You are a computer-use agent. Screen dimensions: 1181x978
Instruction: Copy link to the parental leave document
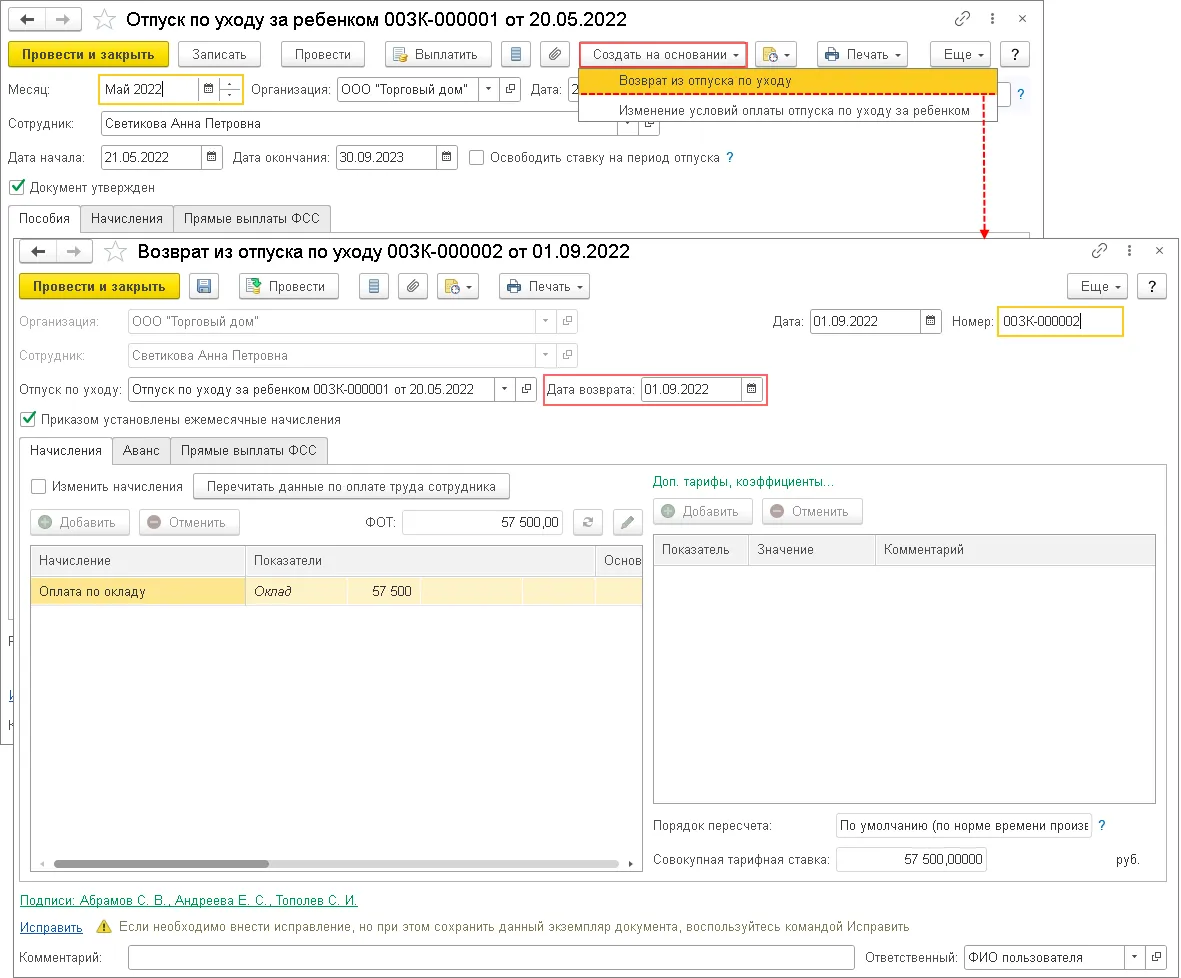[962, 19]
